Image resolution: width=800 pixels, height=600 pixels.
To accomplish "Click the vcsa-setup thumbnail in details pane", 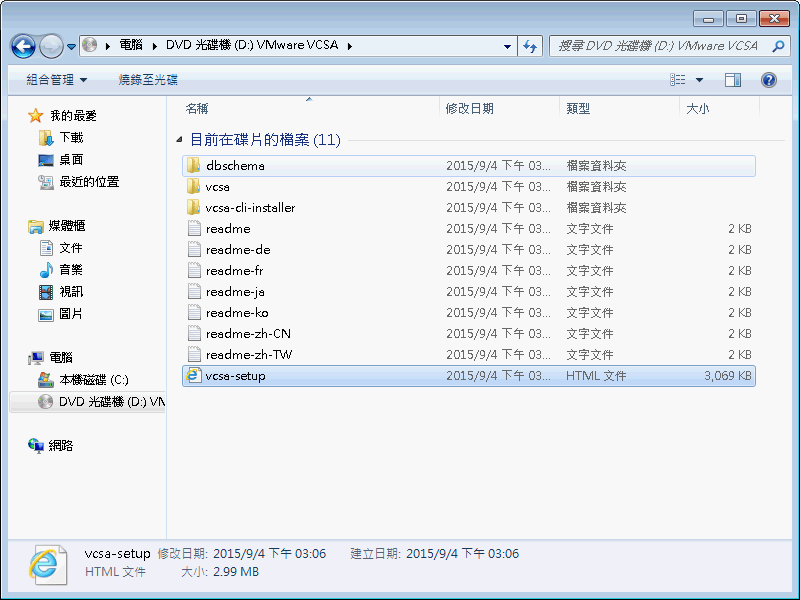I will tap(47, 565).
